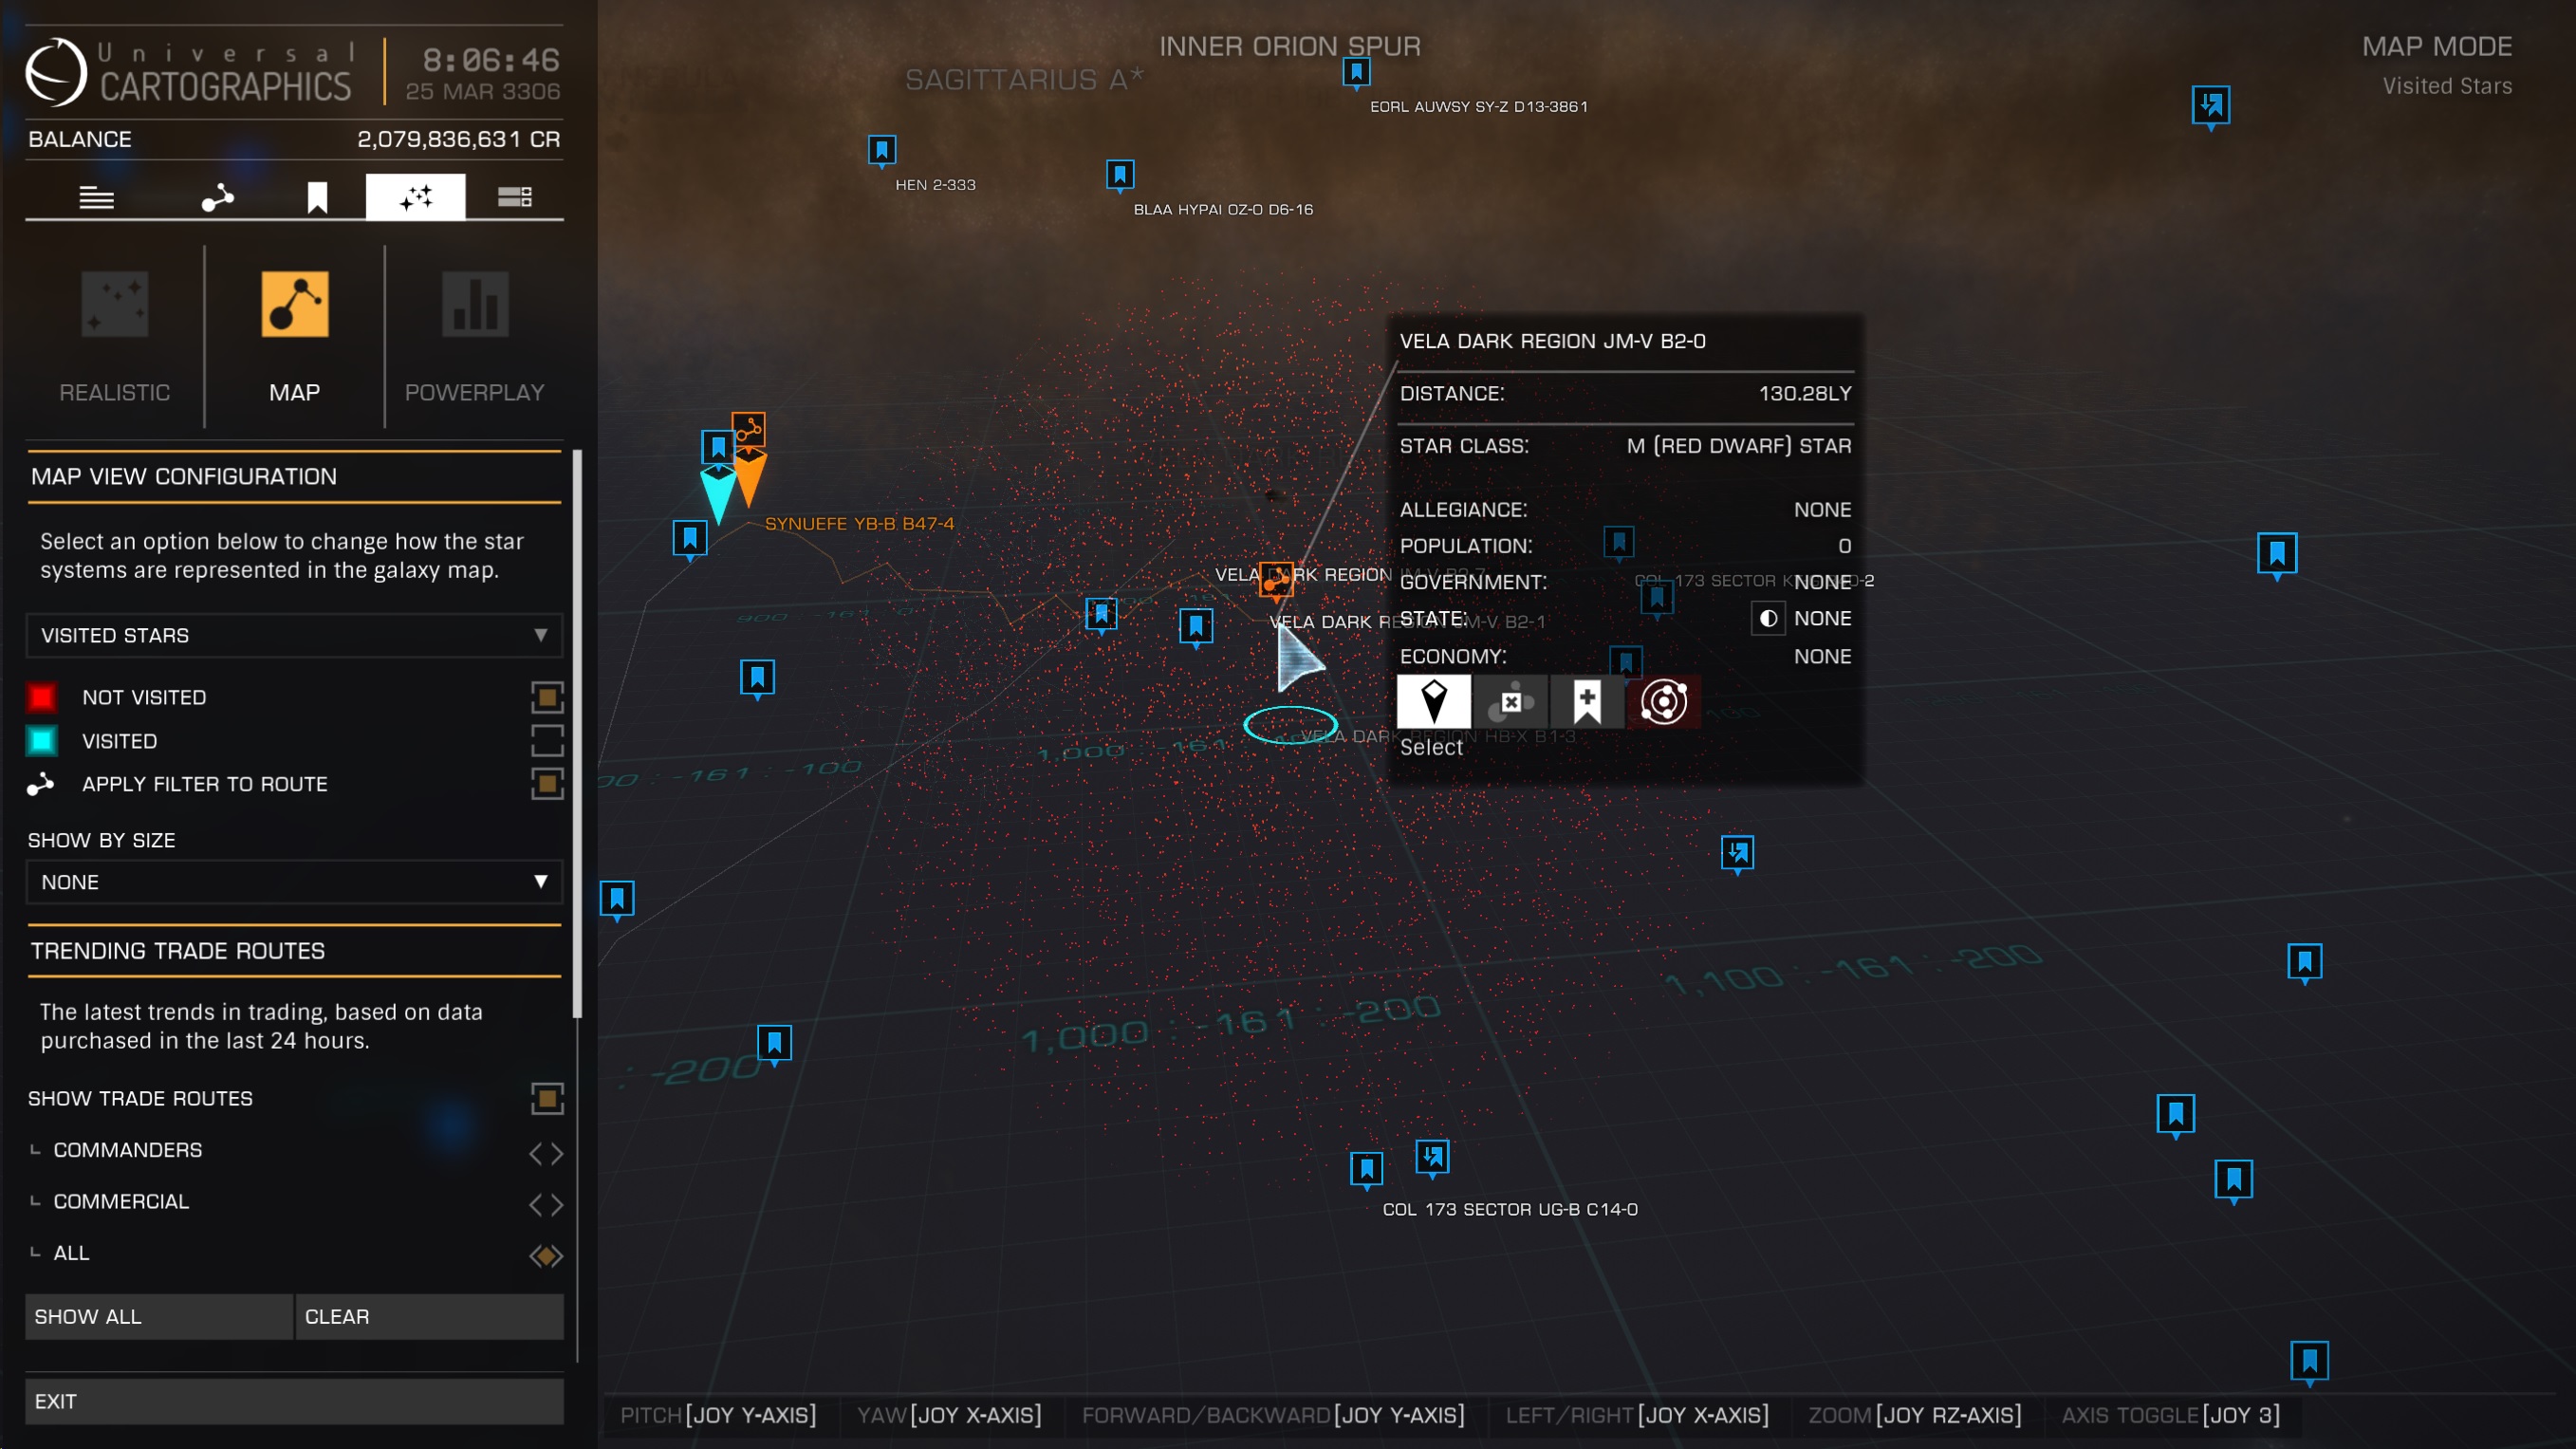Open the bookmarks tab icon
This screenshot has height=1449, width=2576.
tap(317, 197)
